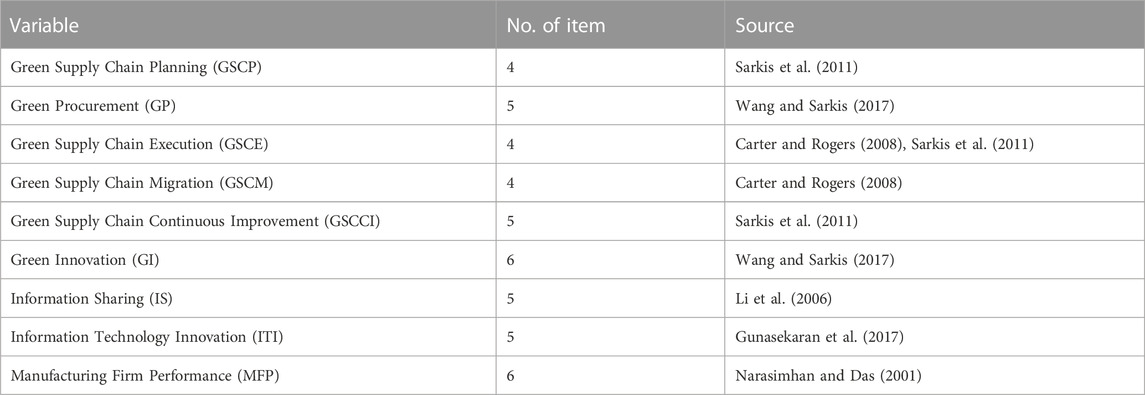1145x395 pixels.
Task: Click the item count 6 for Green Innovation
Action: pos(510,260)
